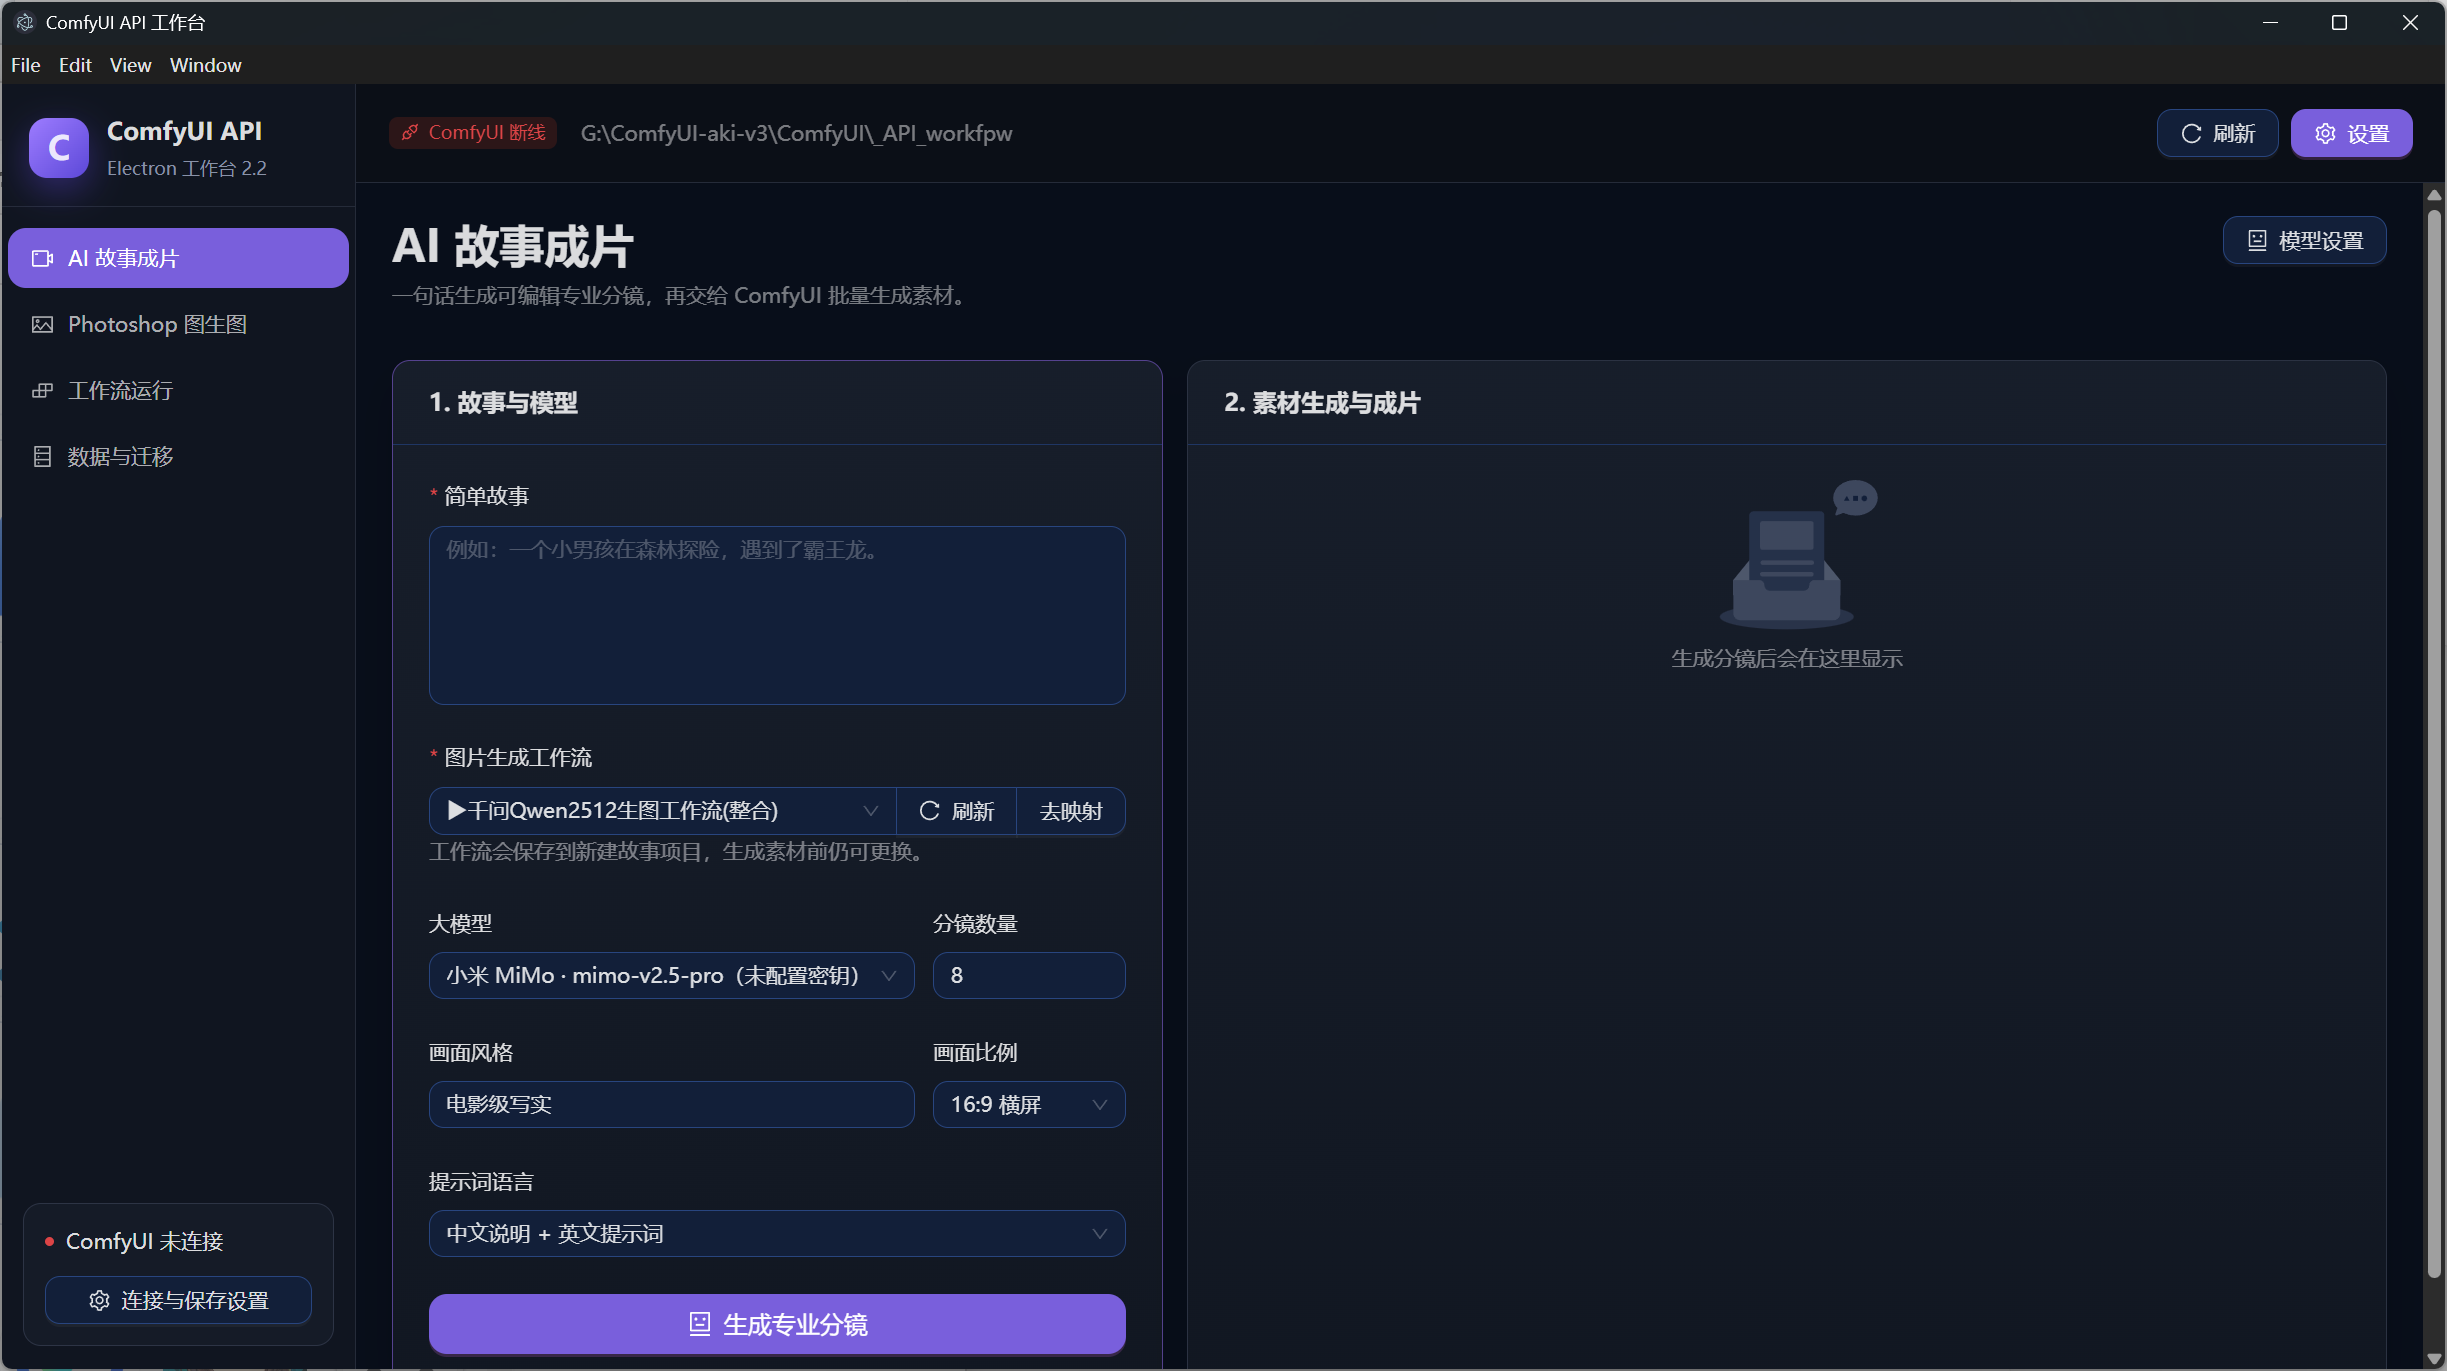The image size is (2447, 1371).
Task: Switch to Photoshop 图生图 page
Action: click(x=178, y=325)
